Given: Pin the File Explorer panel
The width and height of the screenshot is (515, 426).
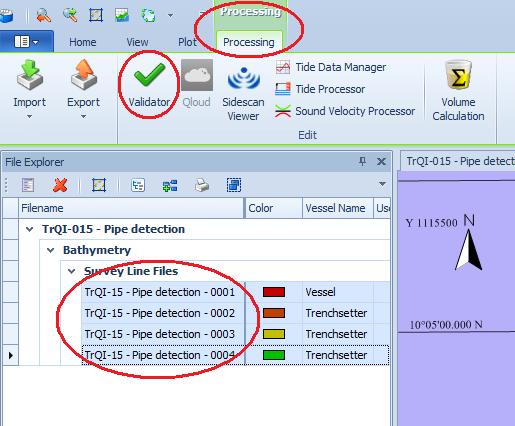Looking at the screenshot, I should coord(362,162).
